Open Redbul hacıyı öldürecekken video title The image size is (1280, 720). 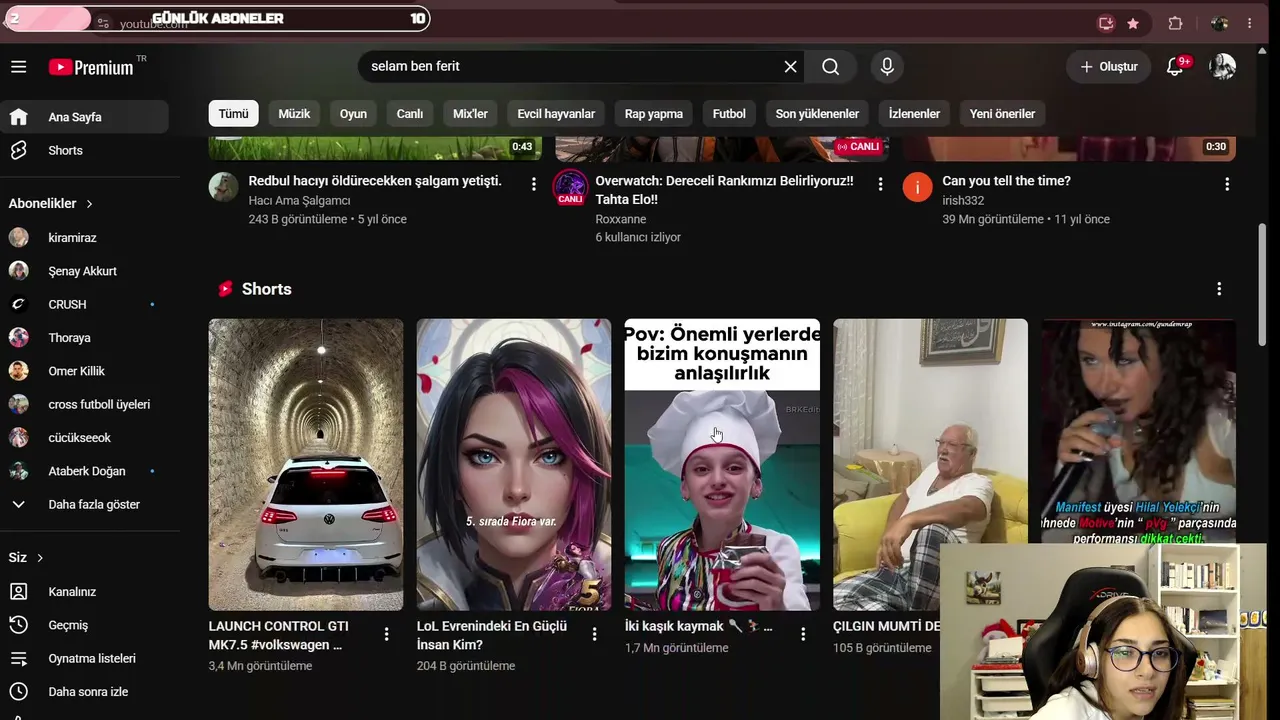point(375,181)
